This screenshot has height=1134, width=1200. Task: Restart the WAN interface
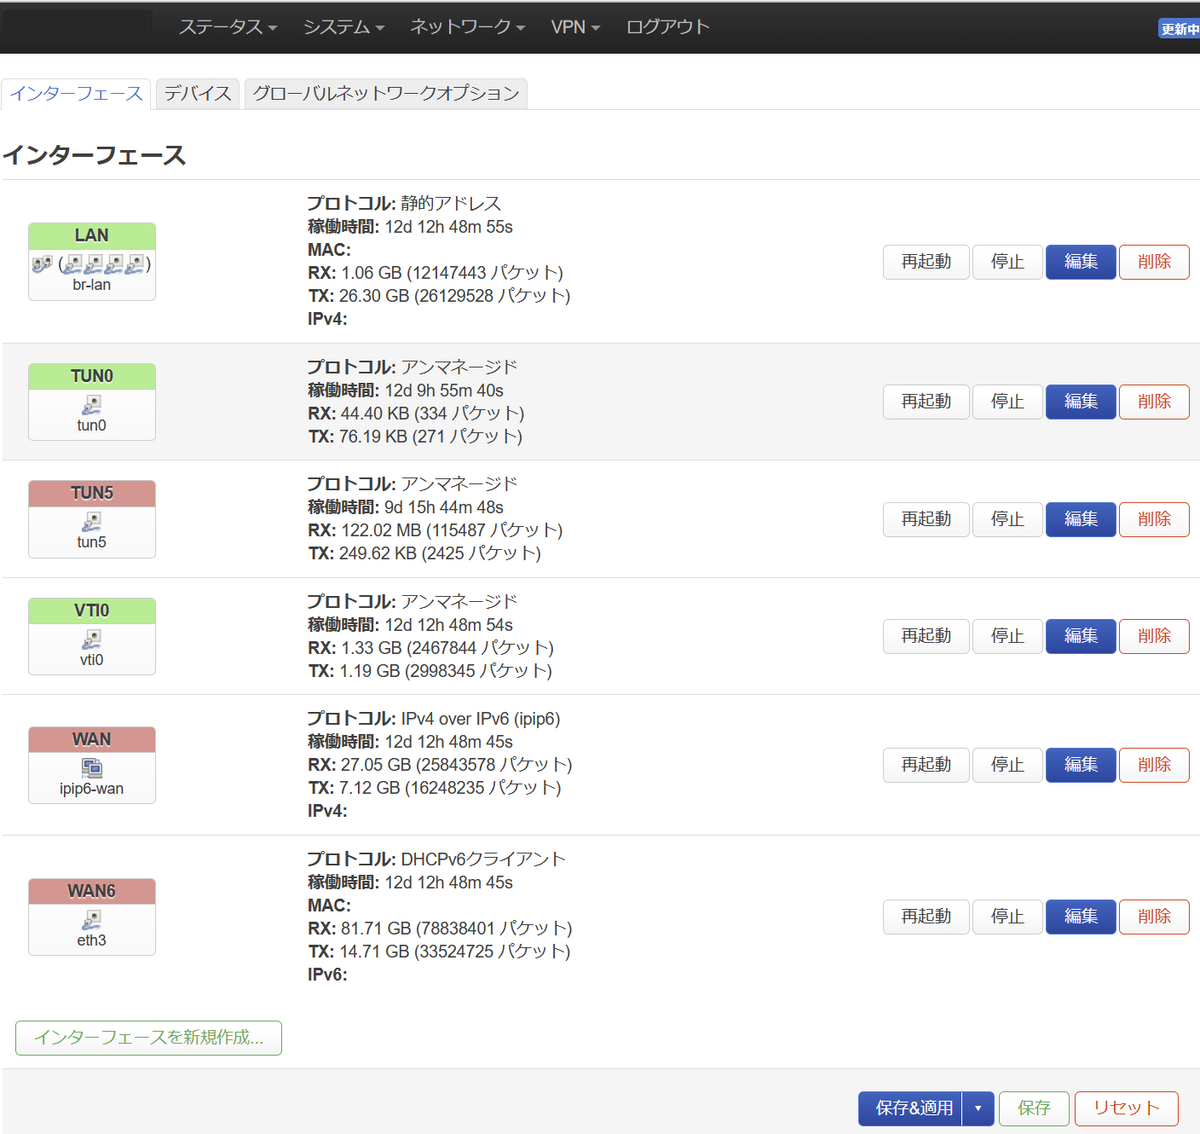coord(926,765)
